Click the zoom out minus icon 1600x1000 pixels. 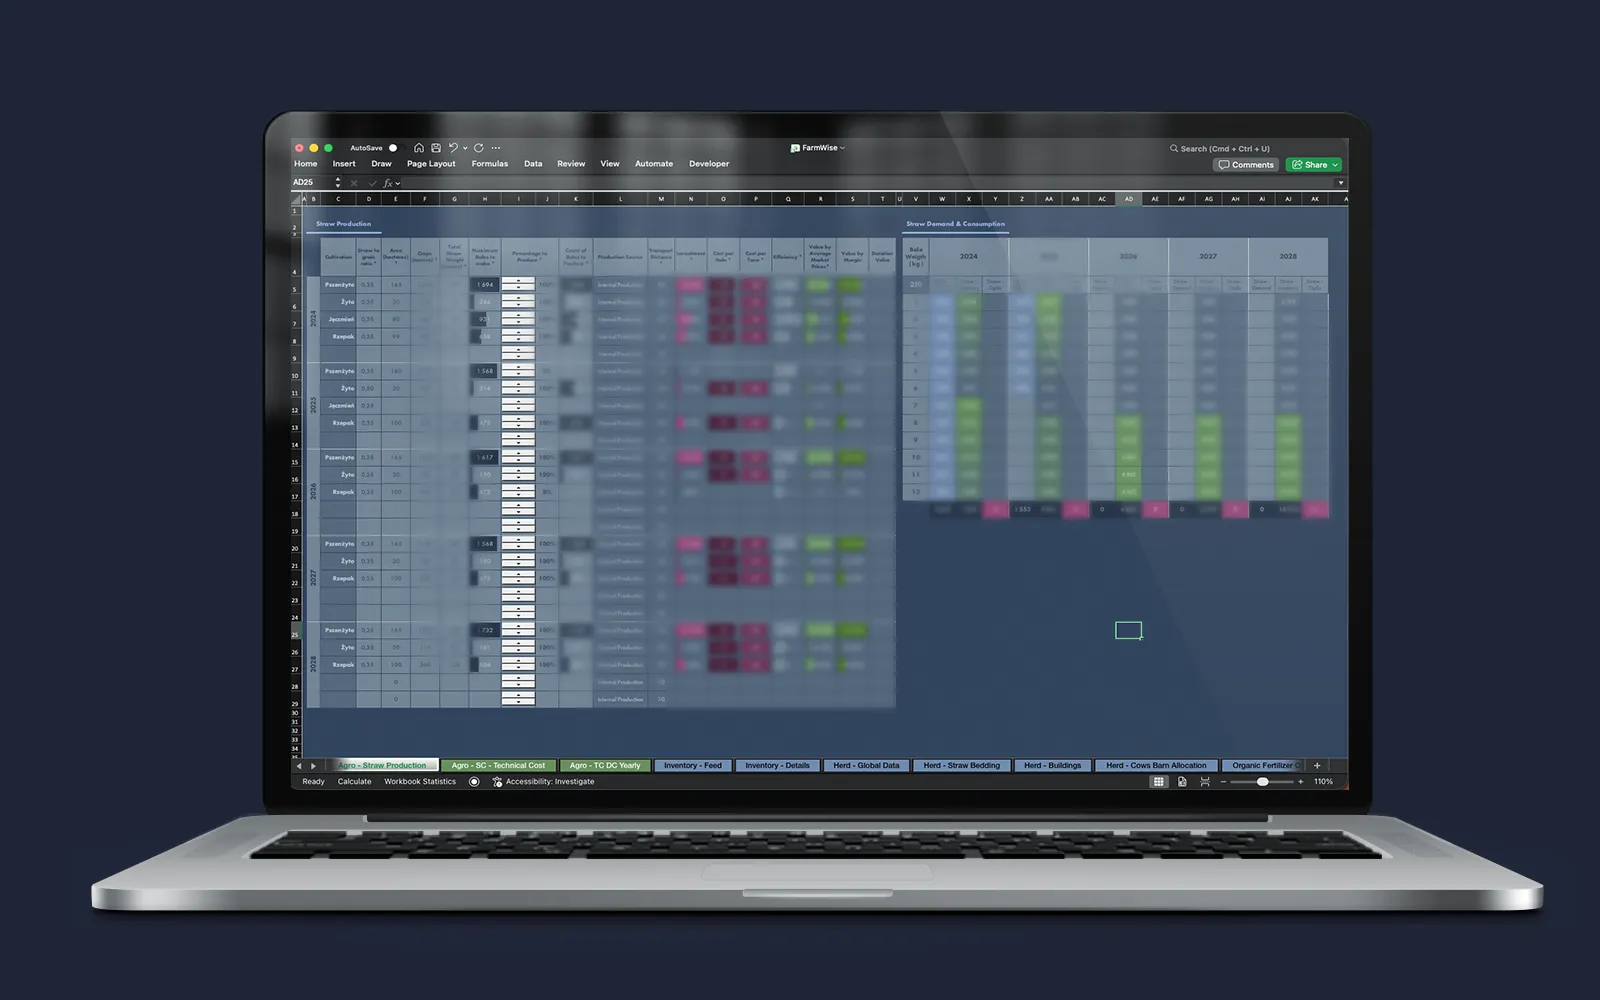tap(1223, 782)
